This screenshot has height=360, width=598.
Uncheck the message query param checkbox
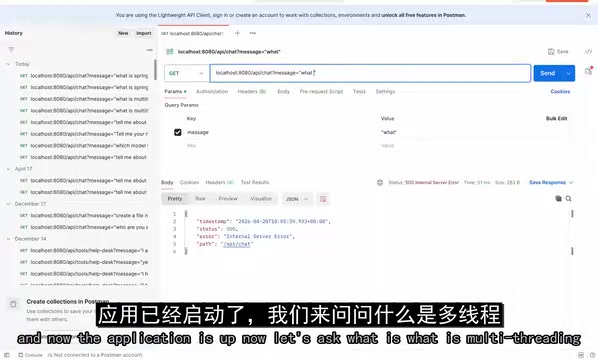[x=178, y=132]
